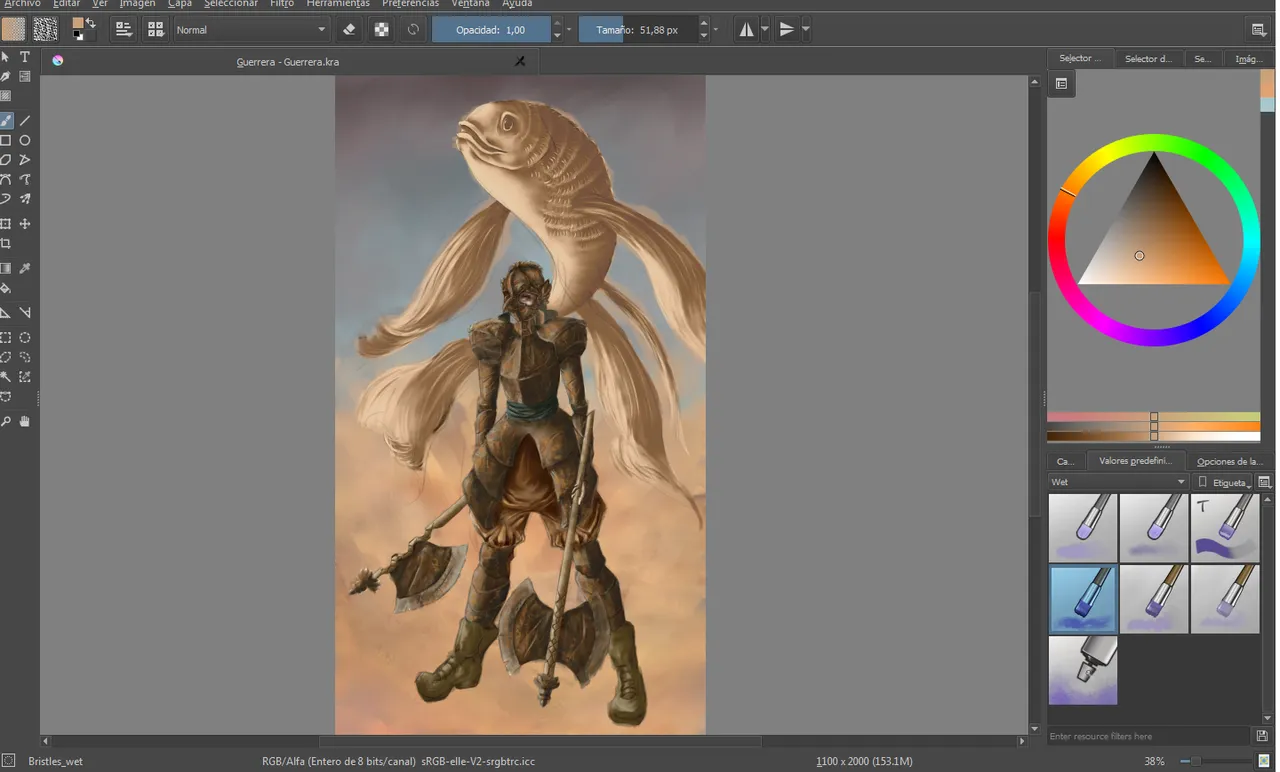Toggle horizontal mirror tool
The image size is (1280, 772).
[746, 30]
